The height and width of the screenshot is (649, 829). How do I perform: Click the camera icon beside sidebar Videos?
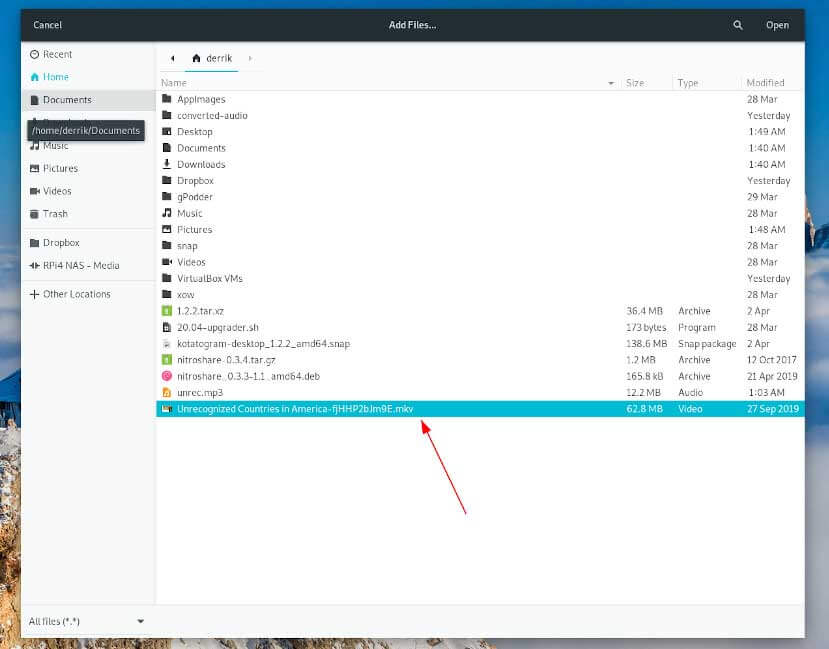(34, 191)
